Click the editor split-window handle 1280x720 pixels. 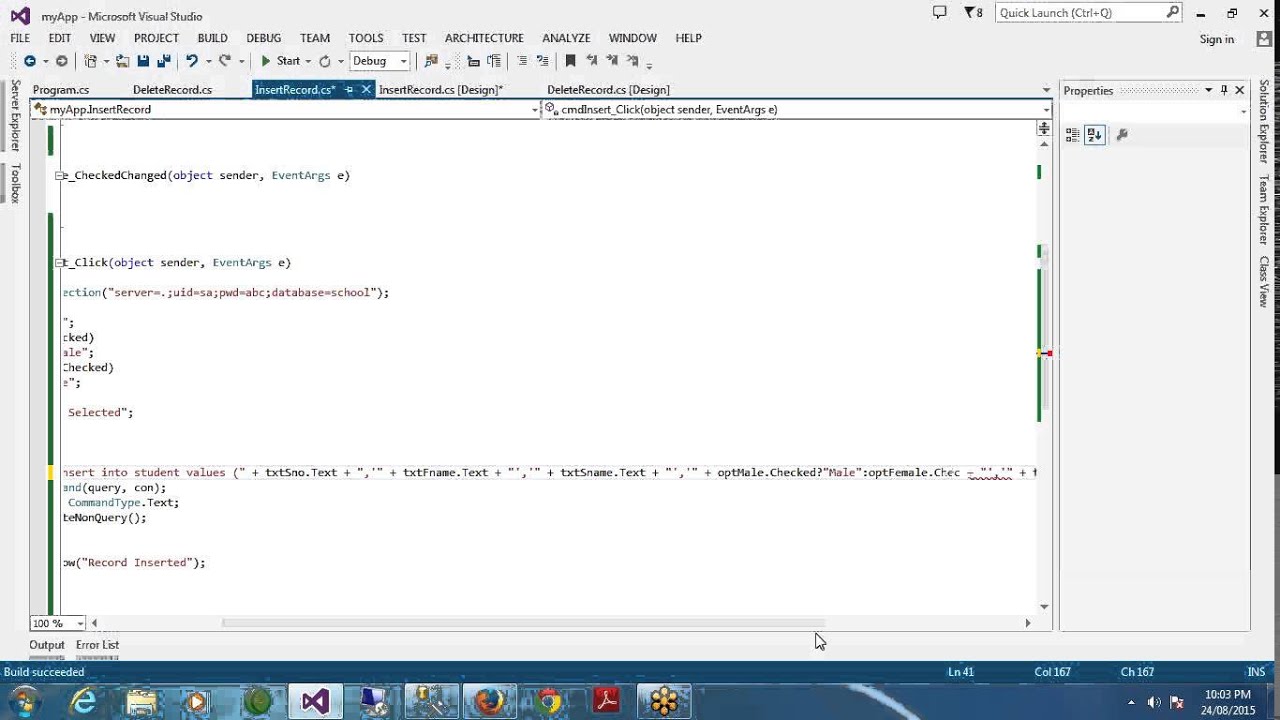(x=1044, y=128)
